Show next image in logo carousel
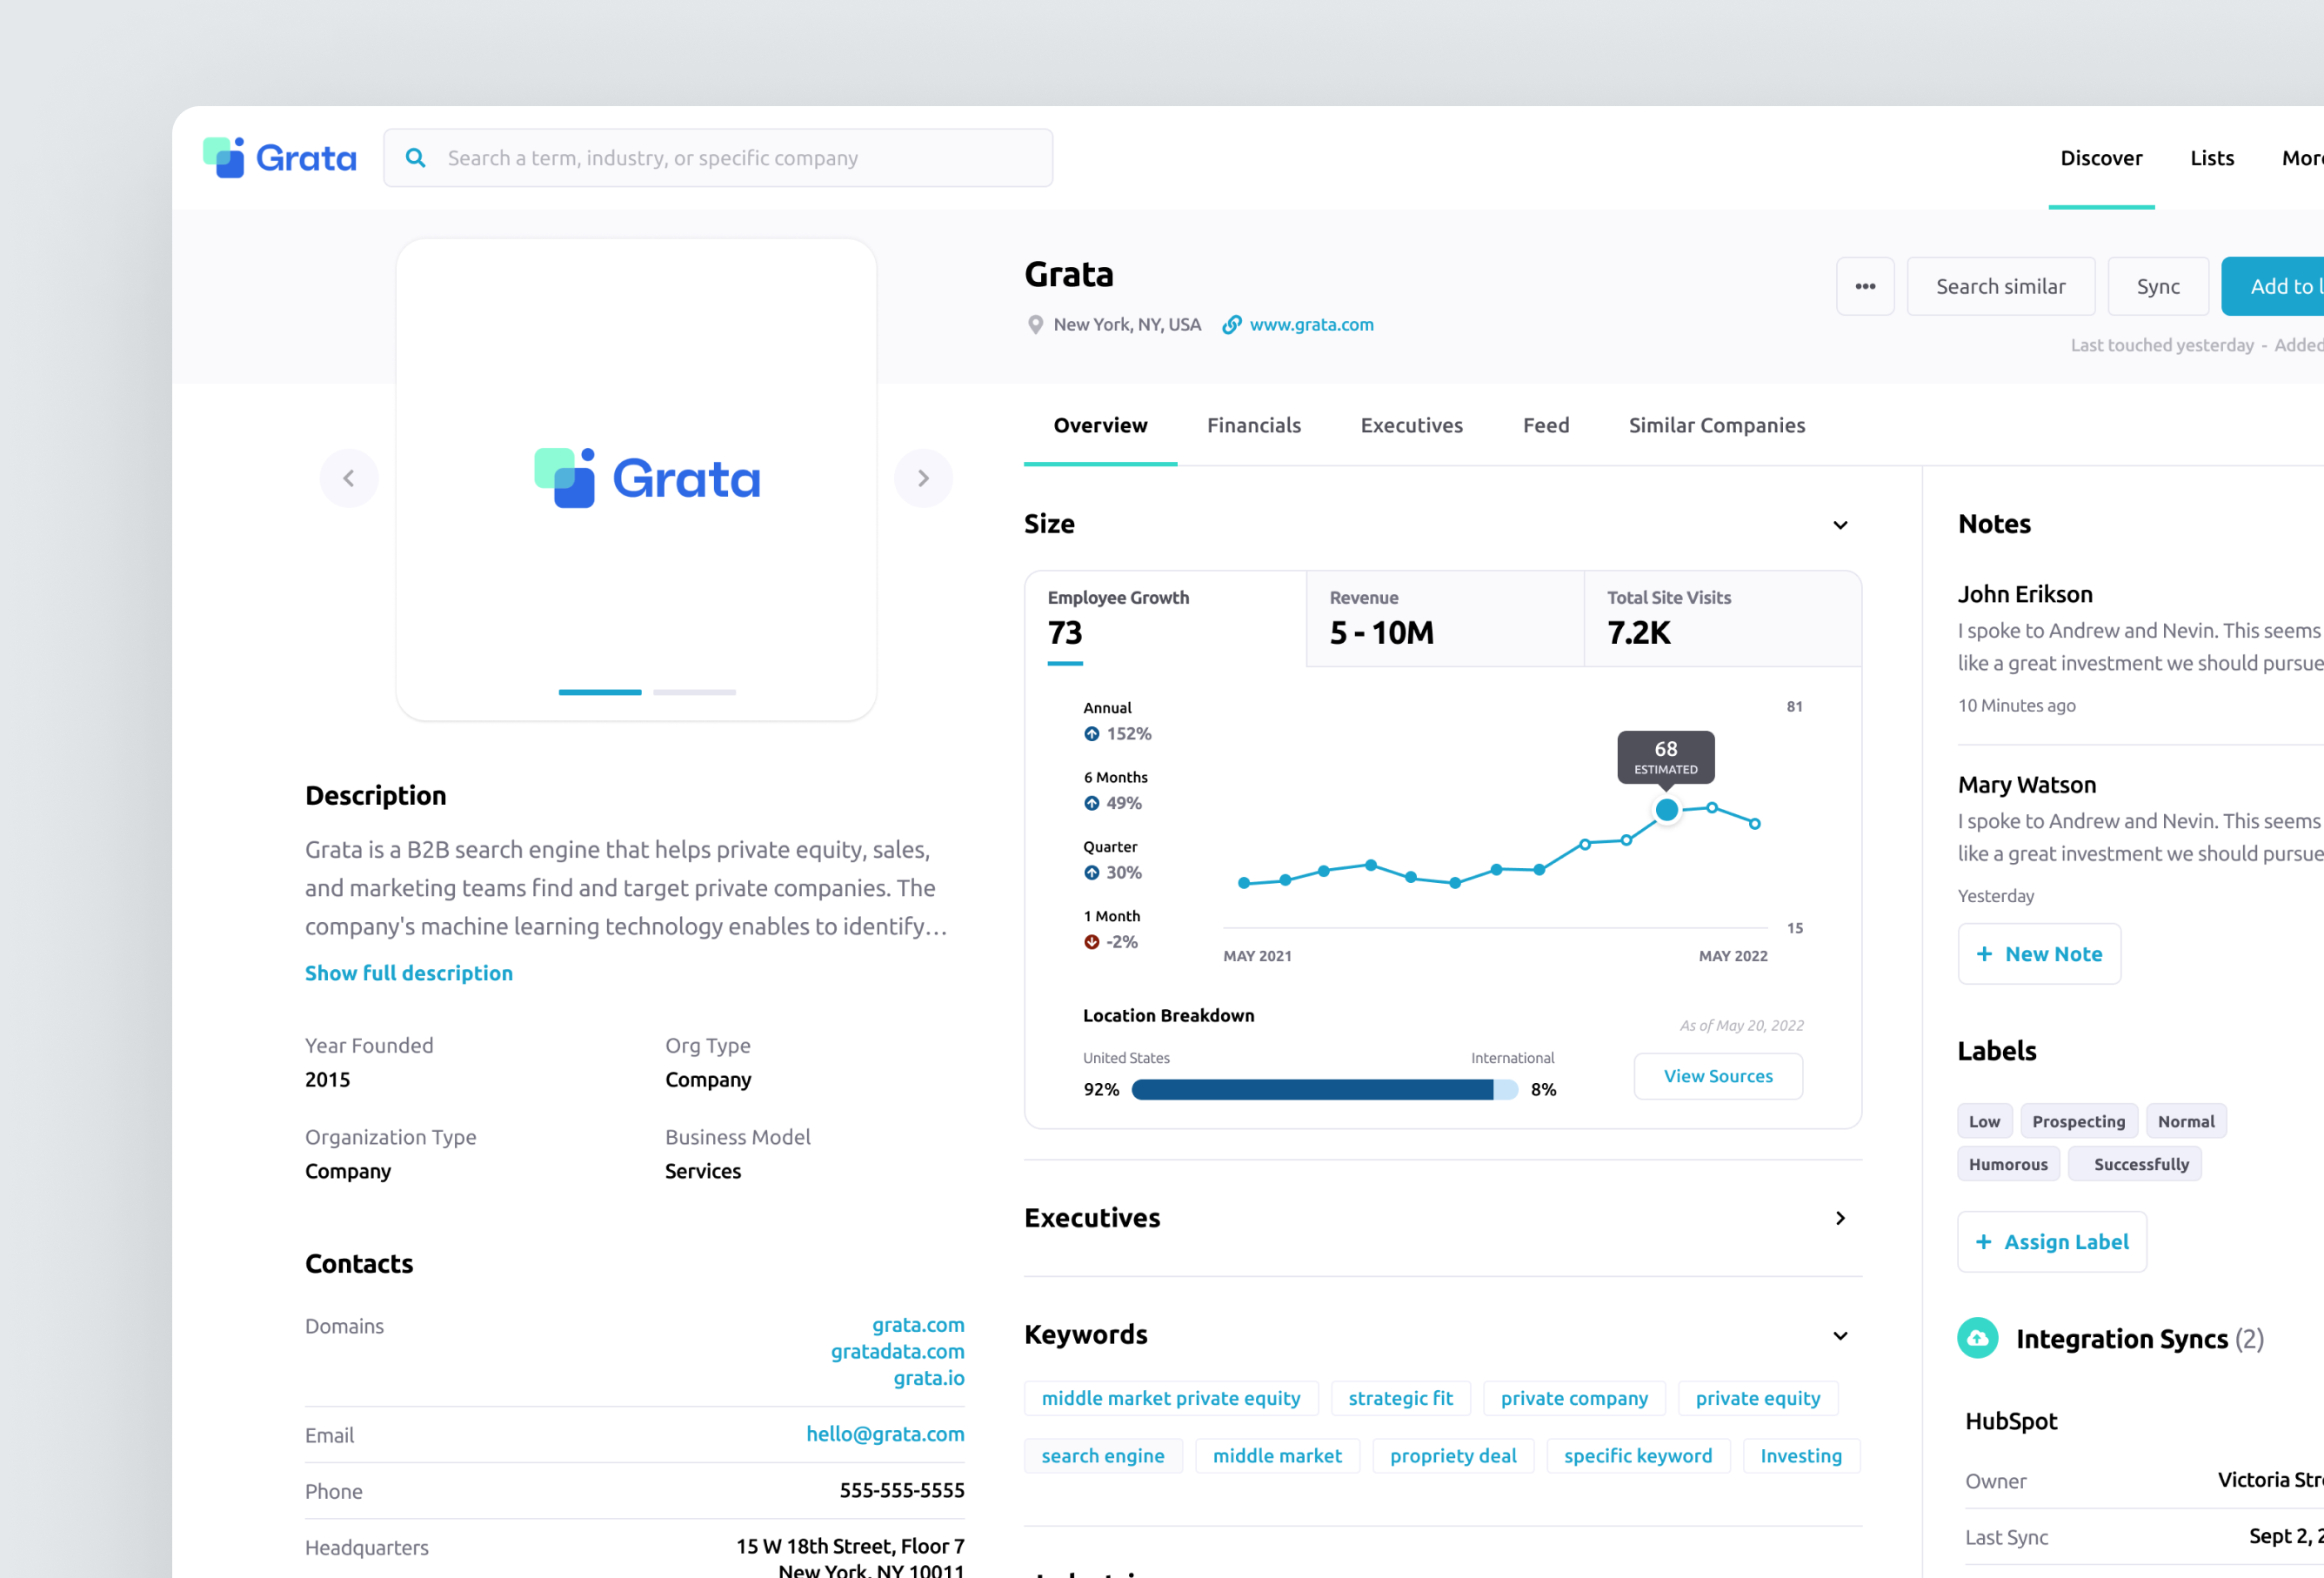The height and width of the screenshot is (1578, 2324). tap(923, 478)
